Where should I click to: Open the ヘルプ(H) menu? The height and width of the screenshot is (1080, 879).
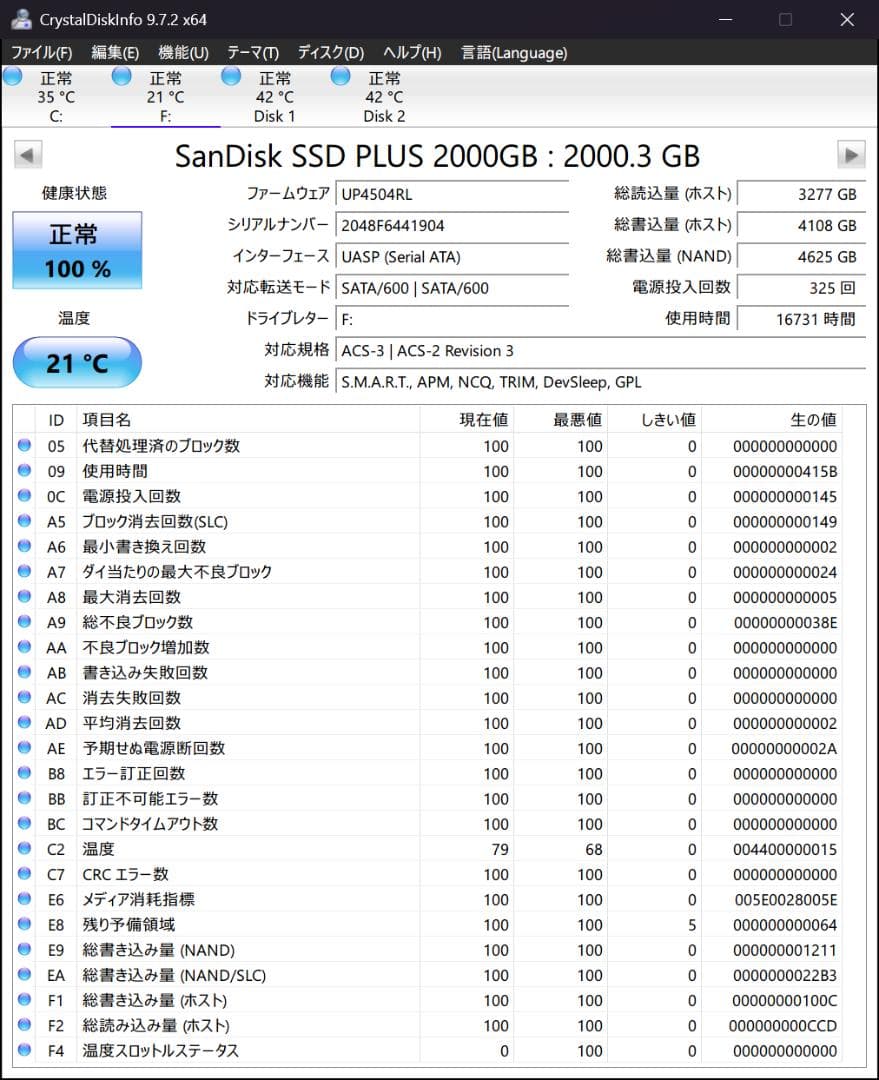click(410, 52)
